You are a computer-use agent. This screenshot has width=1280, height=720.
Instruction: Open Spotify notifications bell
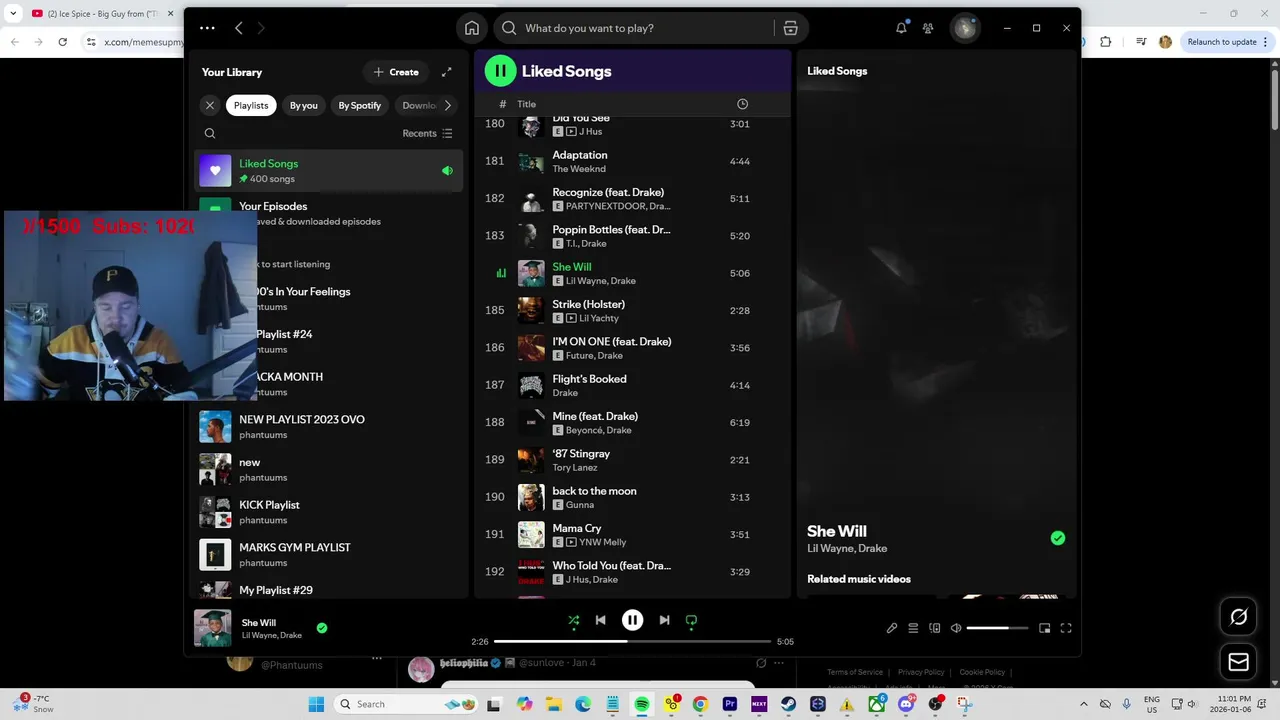tap(901, 28)
